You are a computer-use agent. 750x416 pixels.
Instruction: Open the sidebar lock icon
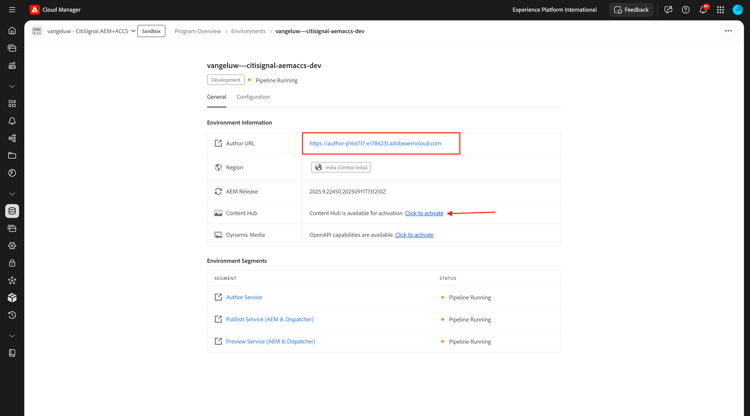[x=12, y=263]
